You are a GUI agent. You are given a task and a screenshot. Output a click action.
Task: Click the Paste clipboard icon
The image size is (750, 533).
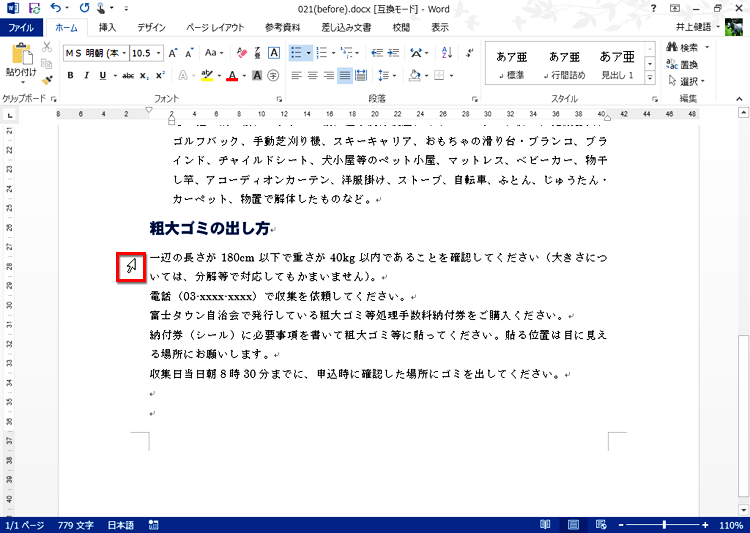(21, 54)
